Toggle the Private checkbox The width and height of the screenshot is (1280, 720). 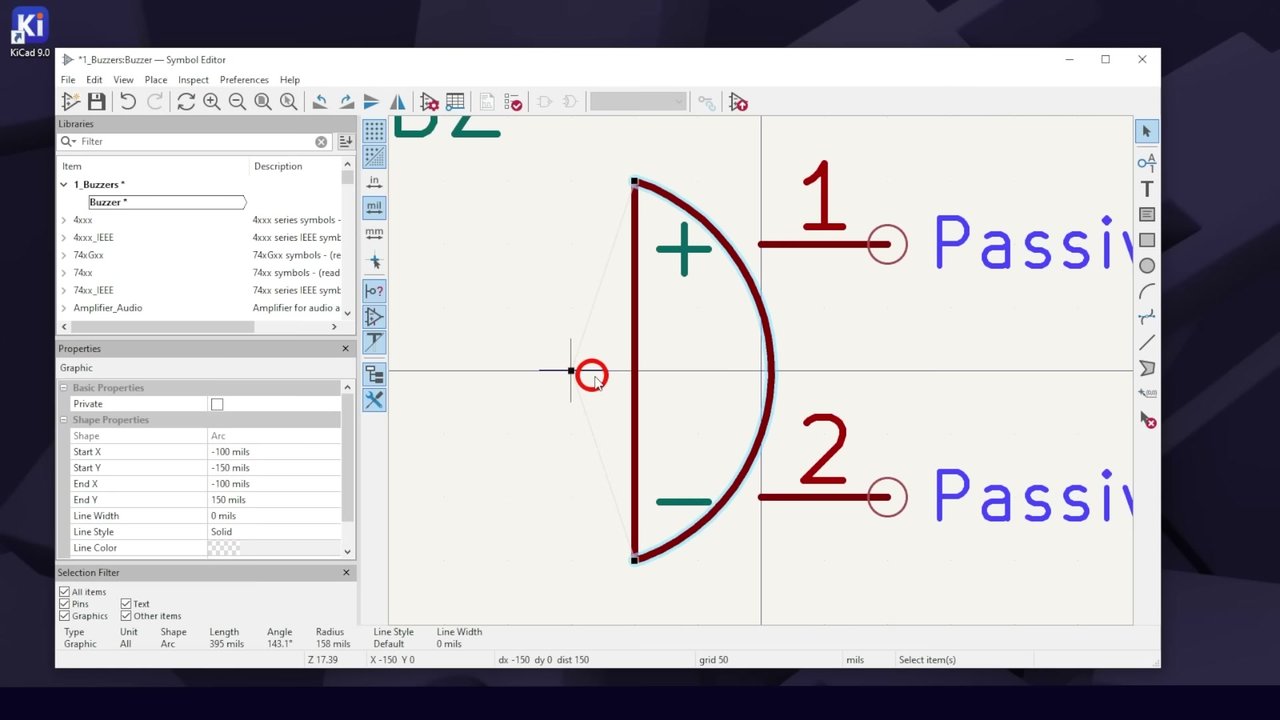pos(217,404)
